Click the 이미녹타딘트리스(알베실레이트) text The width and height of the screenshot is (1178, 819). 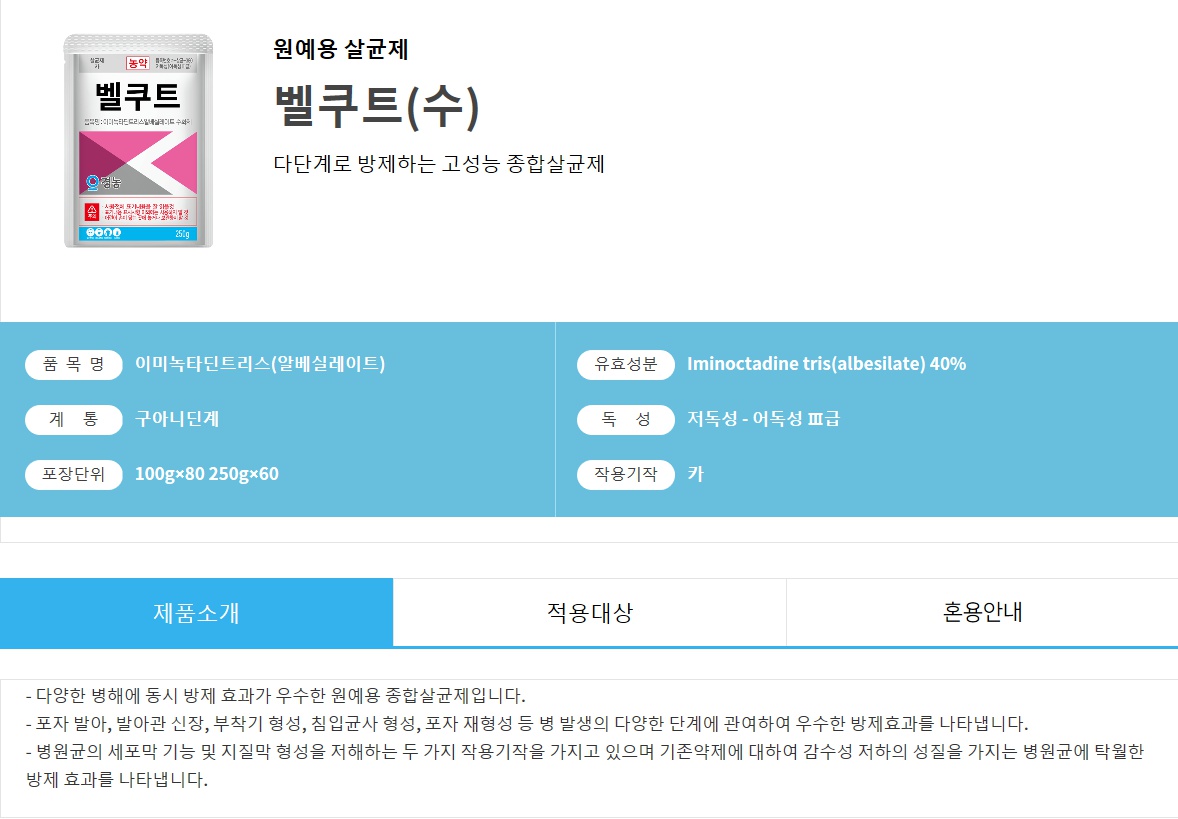tap(260, 364)
